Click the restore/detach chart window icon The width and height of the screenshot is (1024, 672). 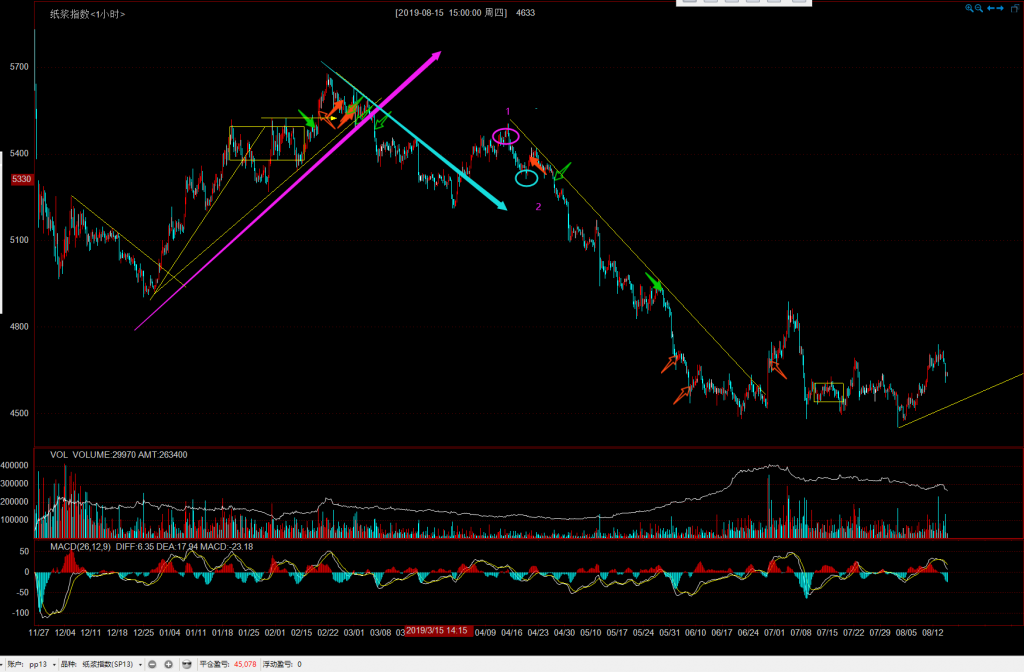(1015, 8)
